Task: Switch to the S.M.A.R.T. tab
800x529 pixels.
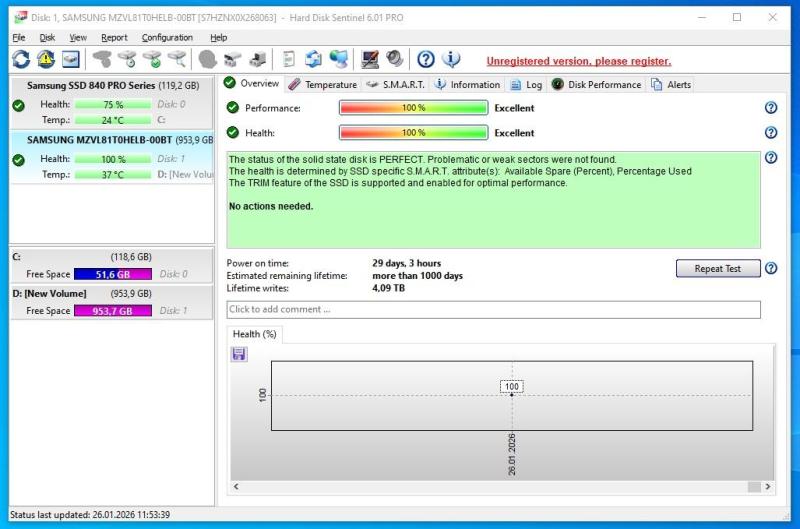Action: click(x=395, y=85)
